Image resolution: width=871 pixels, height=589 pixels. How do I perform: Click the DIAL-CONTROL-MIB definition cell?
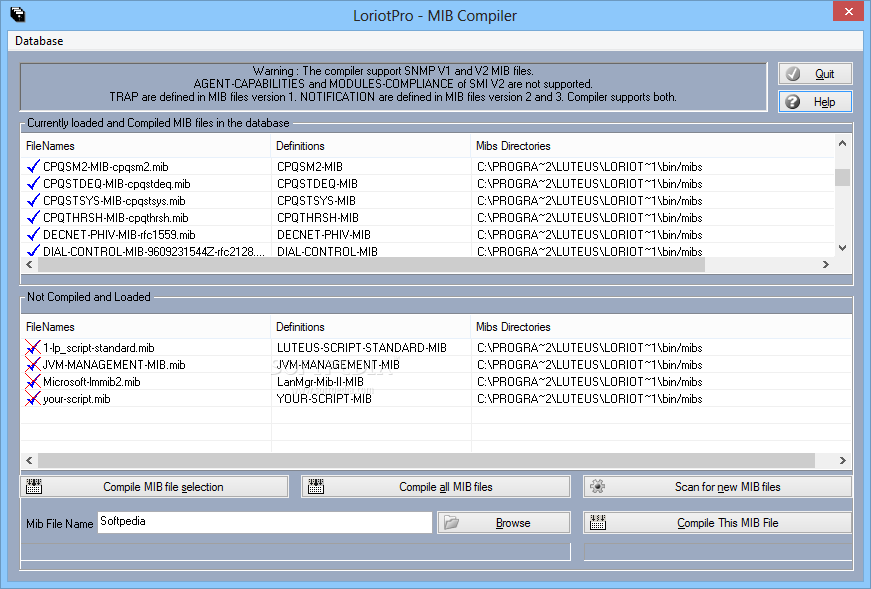coord(327,252)
